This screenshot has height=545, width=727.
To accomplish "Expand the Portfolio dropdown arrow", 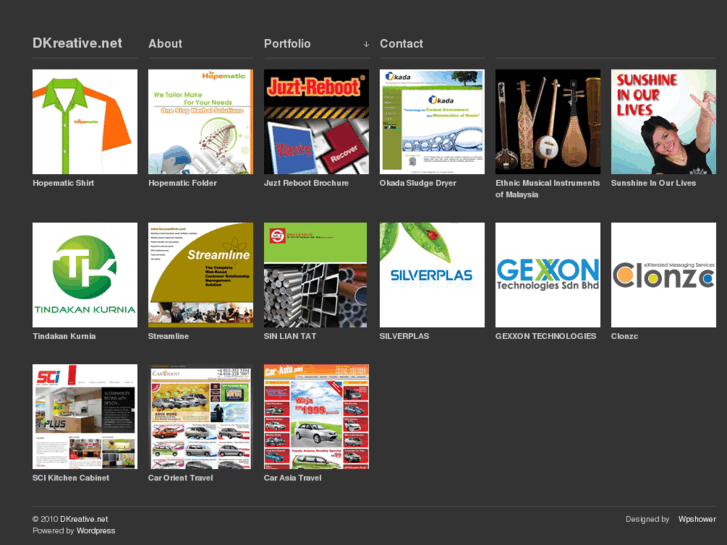I will tap(366, 44).
